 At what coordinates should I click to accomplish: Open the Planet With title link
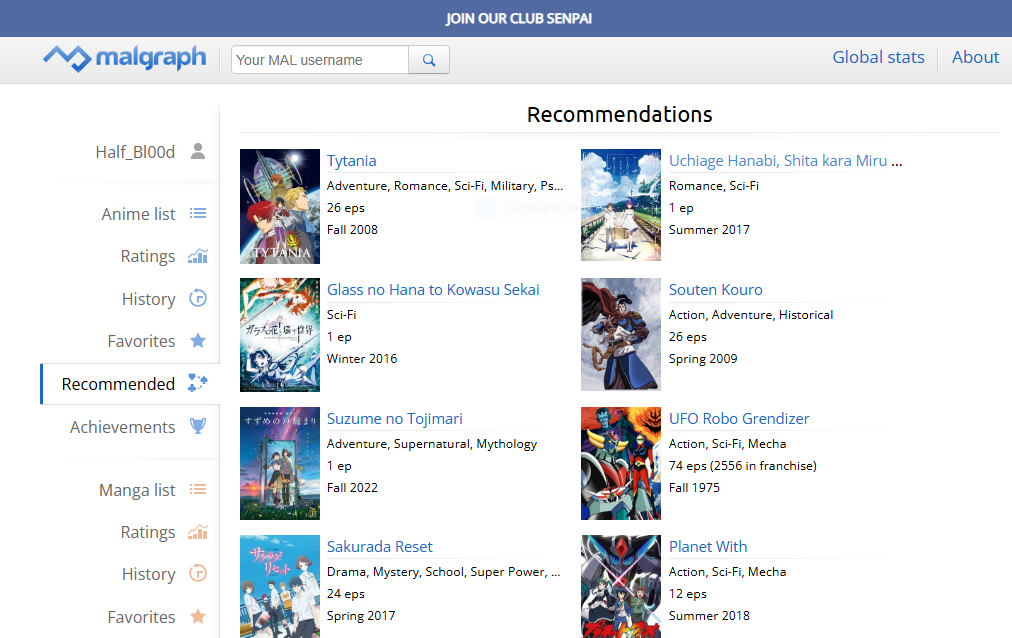pyautogui.click(x=708, y=546)
